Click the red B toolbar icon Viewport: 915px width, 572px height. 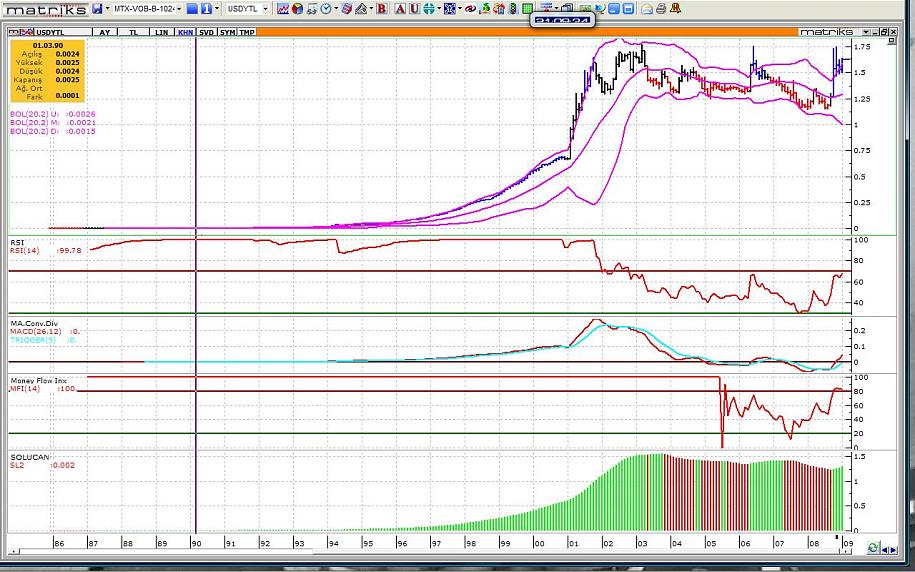[381, 9]
